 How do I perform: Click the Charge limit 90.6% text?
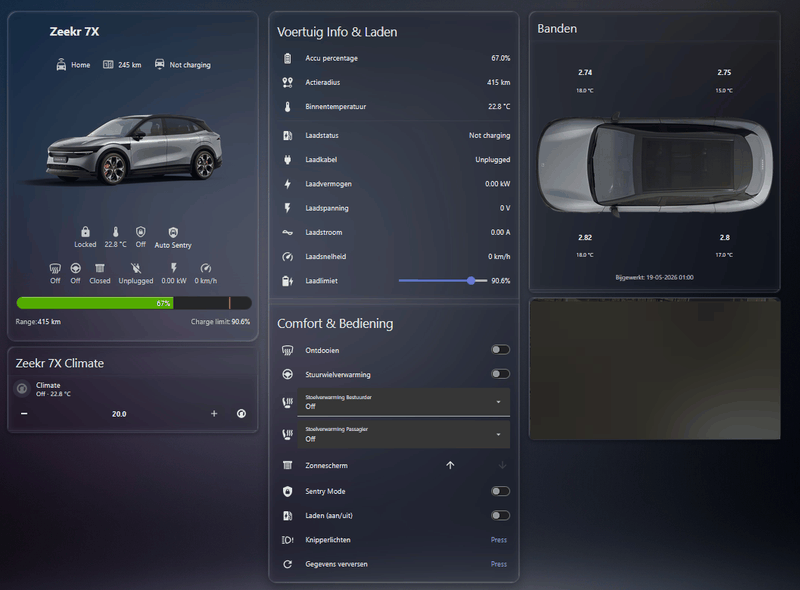pos(220,322)
